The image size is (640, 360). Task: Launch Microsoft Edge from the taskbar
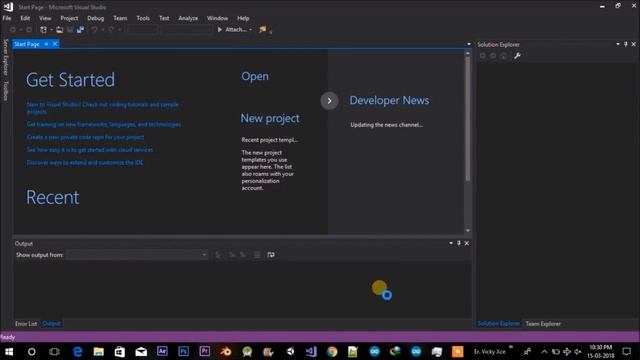click(78, 351)
